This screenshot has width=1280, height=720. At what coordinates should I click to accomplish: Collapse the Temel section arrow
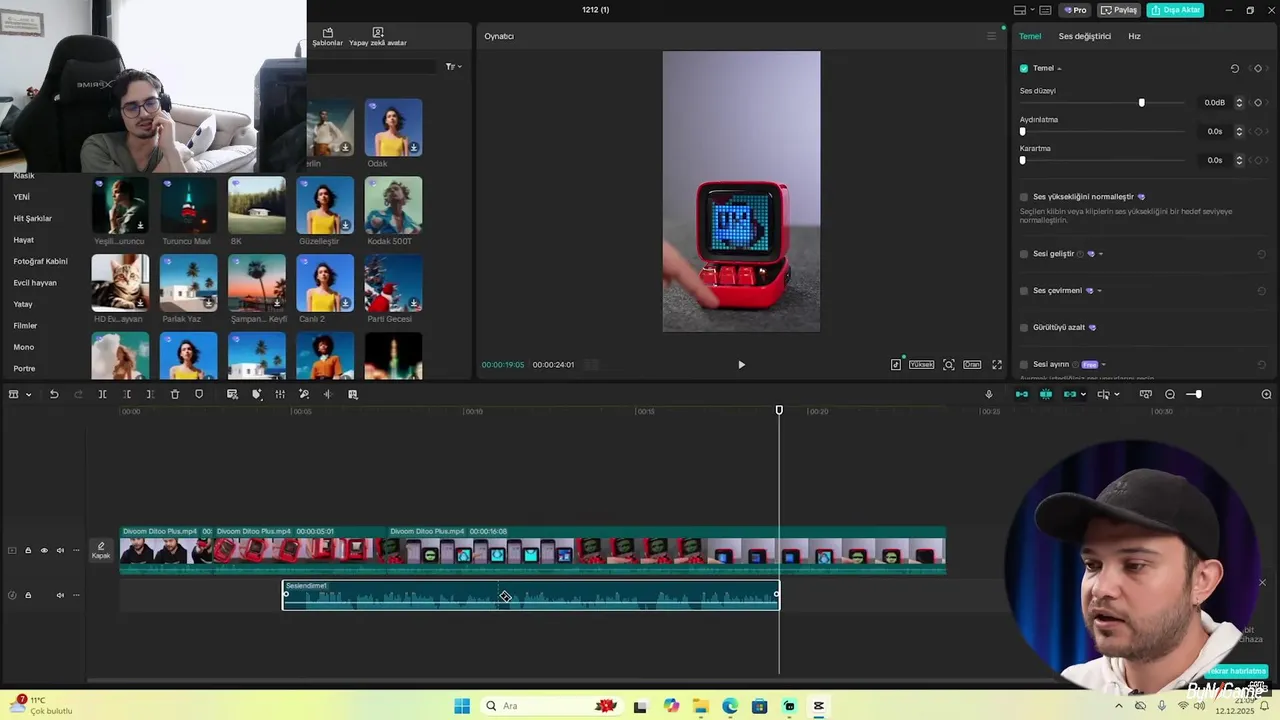pyautogui.click(x=1059, y=69)
